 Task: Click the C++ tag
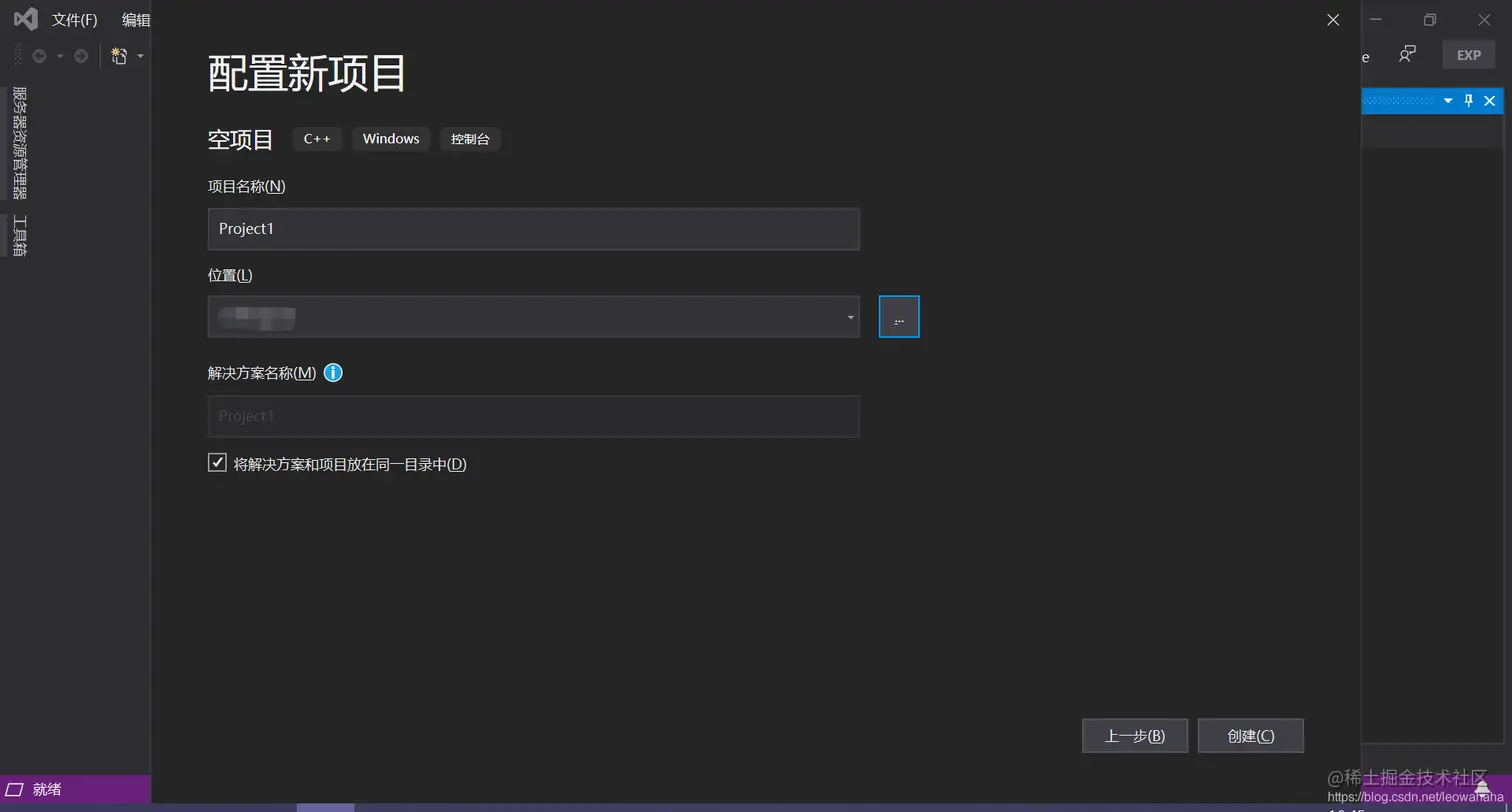tap(317, 139)
